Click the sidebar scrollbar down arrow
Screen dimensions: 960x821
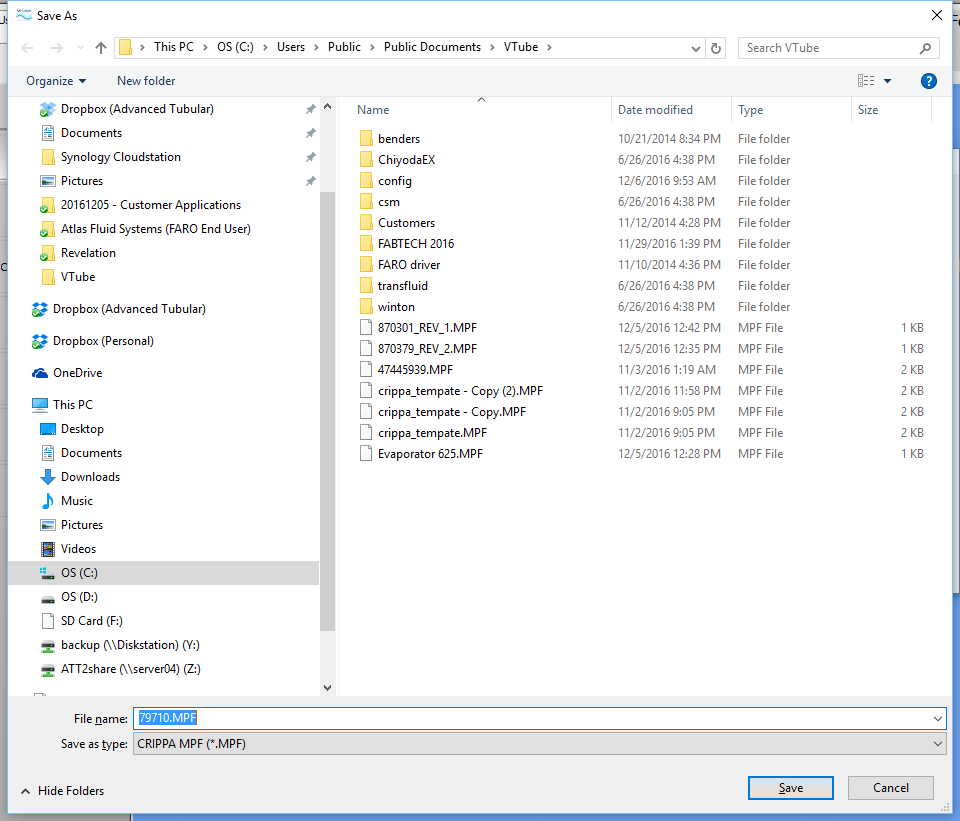pyautogui.click(x=327, y=688)
